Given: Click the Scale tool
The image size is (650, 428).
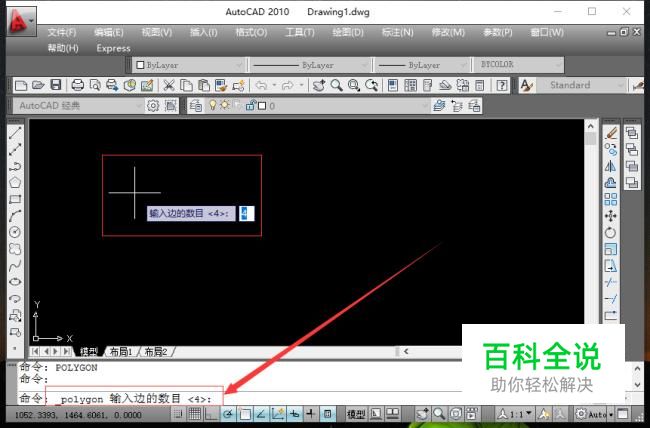Looking at the screenshot, I should tap(611, 249).
